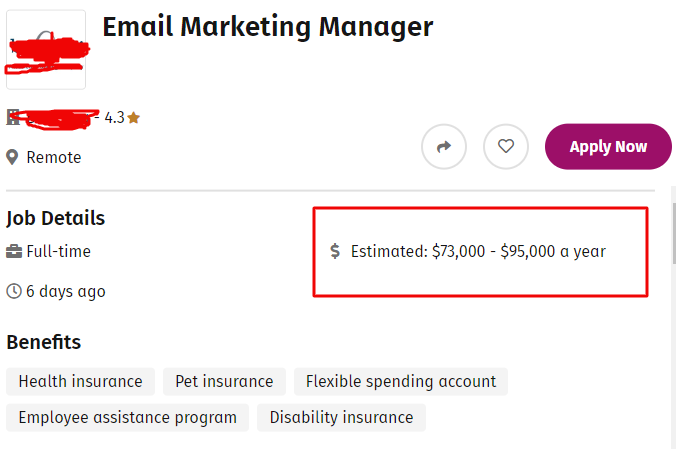Open the company logo thumbnail
The image size is (676, 449).
pos(46,50)
